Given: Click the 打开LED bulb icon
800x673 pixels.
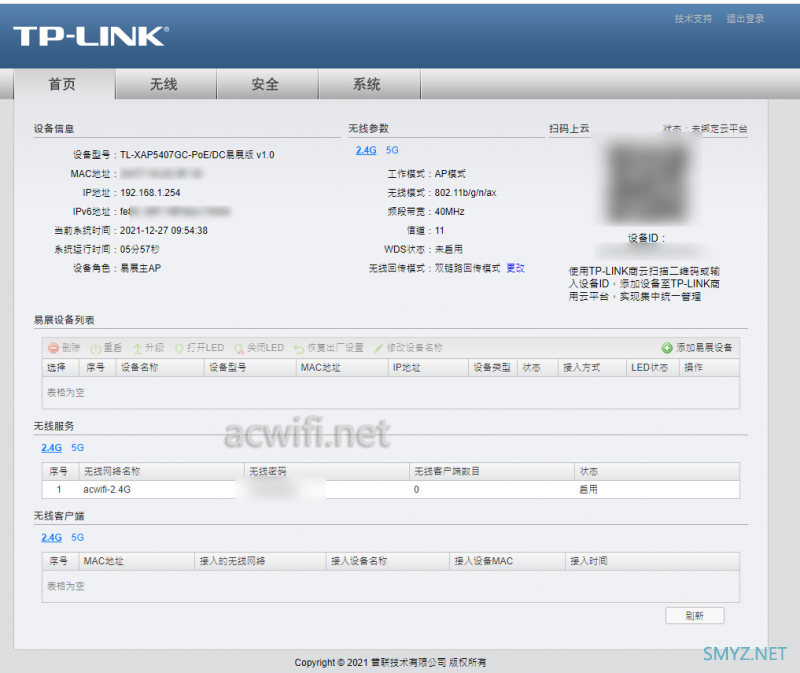Looking at the screenshot, I should (x=179, y=348).
